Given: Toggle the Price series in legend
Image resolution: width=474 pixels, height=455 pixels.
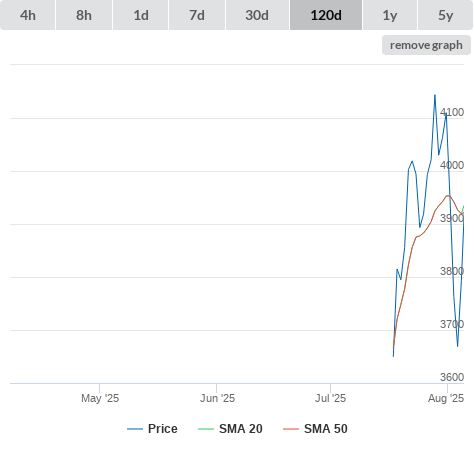Looking at the screenshot, I should pyautogui.click(x=152, y=429).
